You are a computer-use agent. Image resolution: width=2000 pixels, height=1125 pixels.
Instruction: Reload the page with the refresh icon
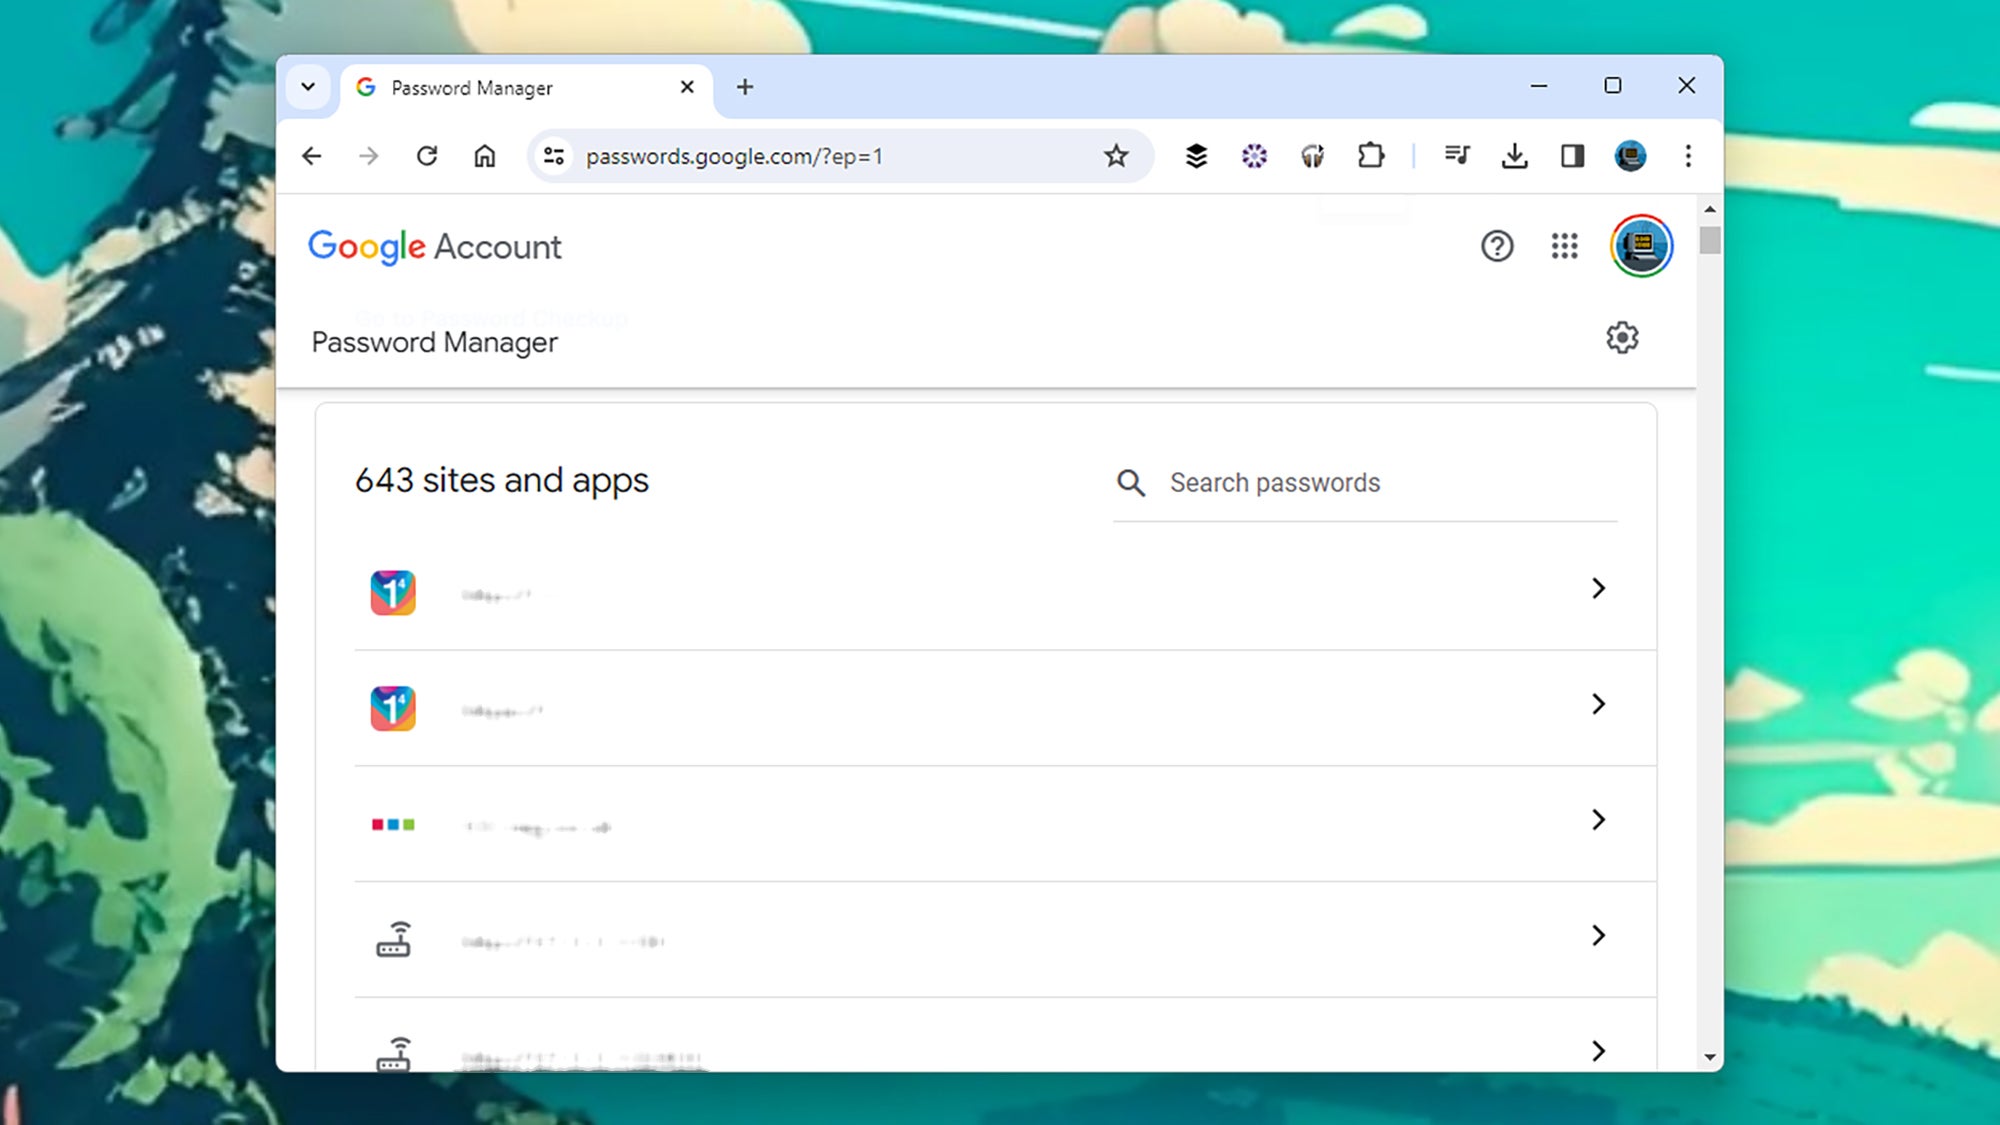(427, 156)
